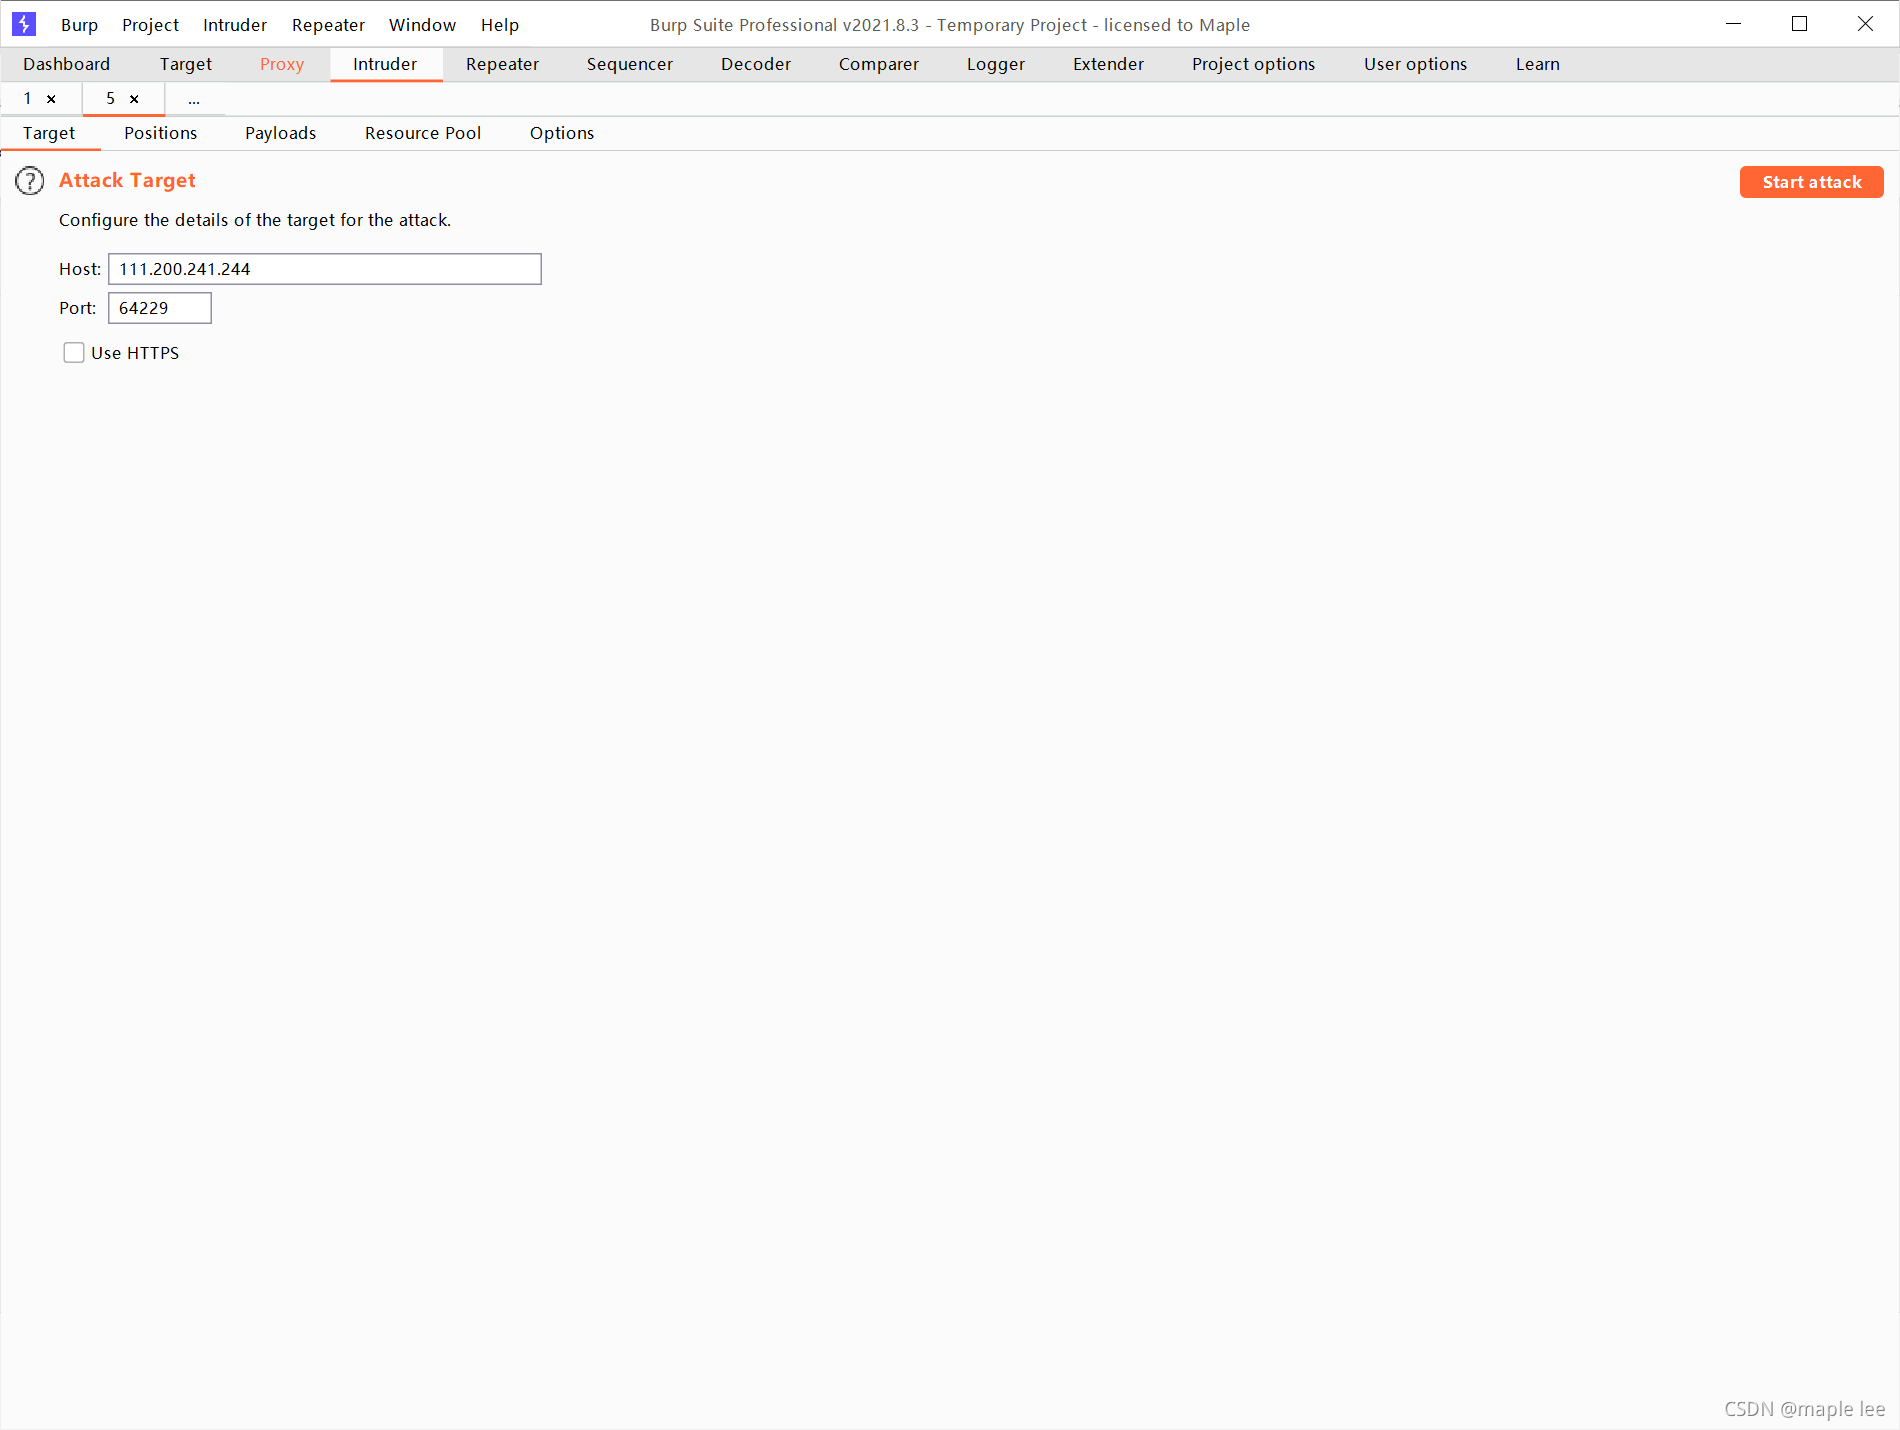This screenshot has width=1900, height=1430.
Task: Switch to the Decoder tab
Action: pyautogui.click(x=756, y=64)
